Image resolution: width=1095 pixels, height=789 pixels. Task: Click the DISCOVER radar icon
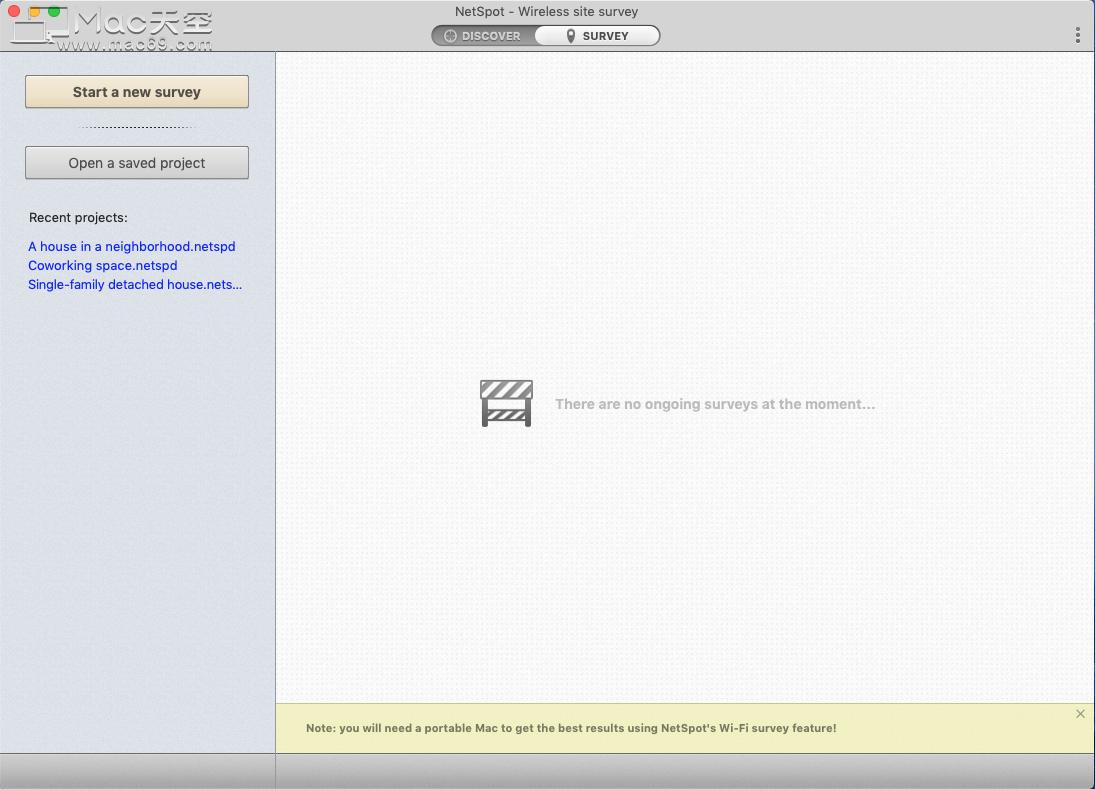[x=450, y=35]
